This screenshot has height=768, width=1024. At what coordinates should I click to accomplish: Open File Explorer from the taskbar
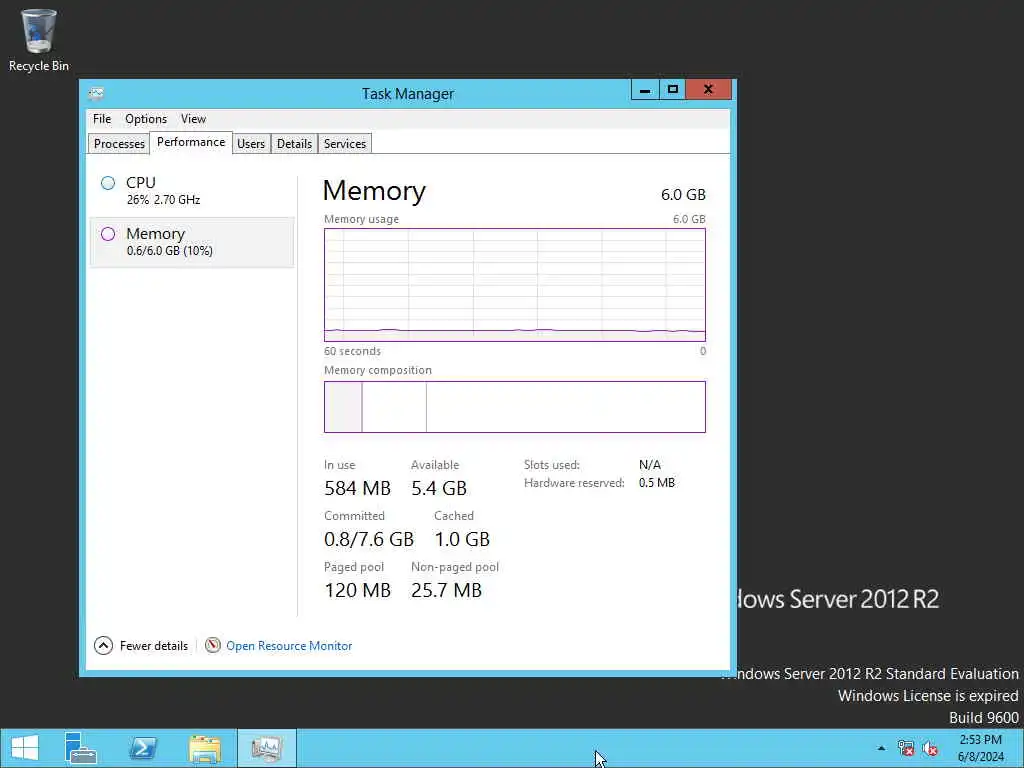(205, 748)
